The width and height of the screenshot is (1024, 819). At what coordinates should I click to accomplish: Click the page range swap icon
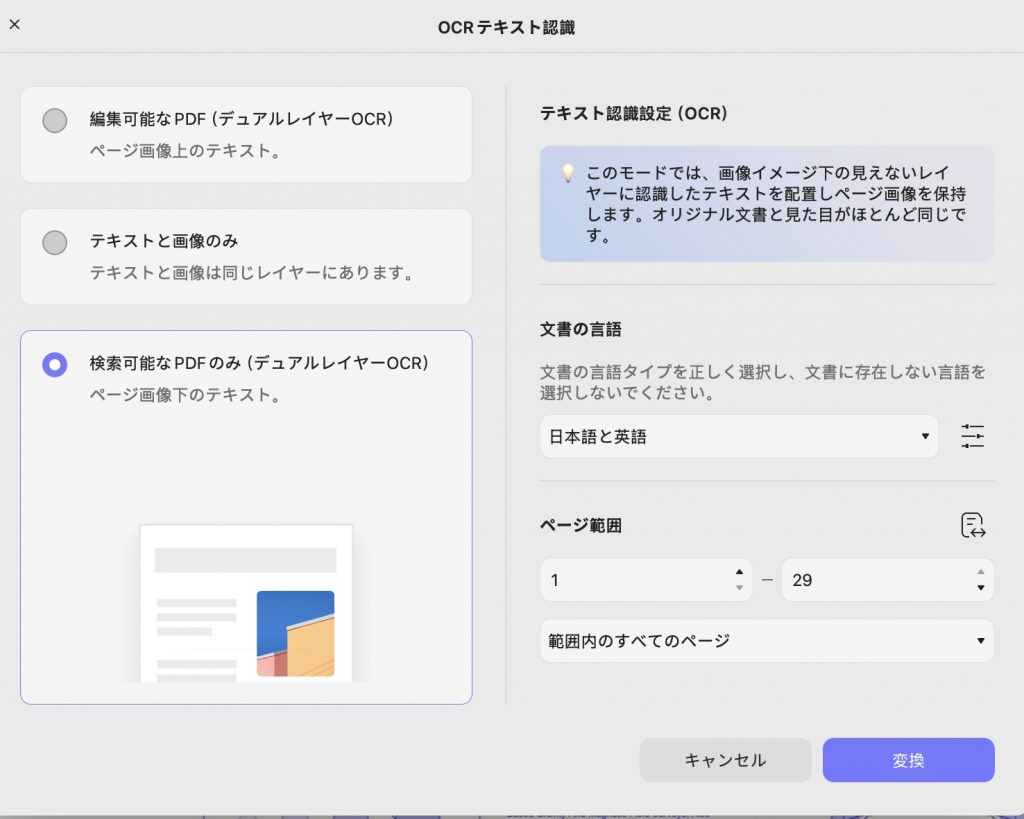pyautogui.click(x=973, y=525)
